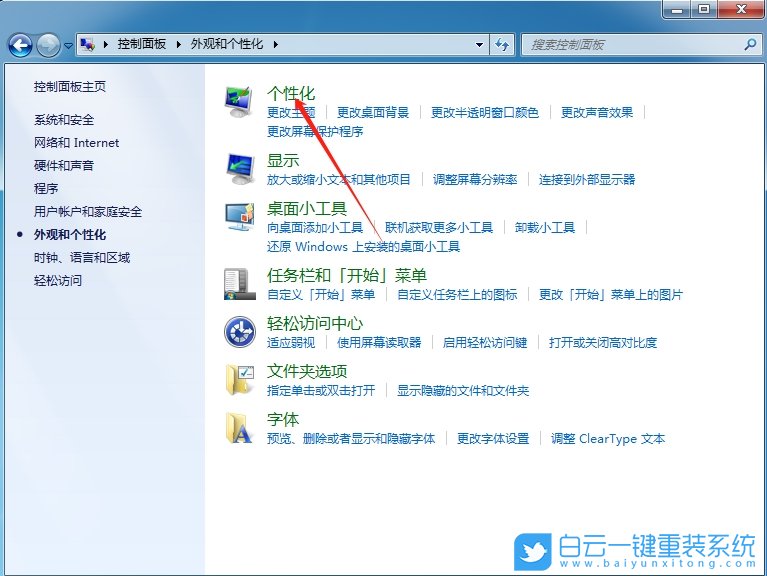Click 打开或关闭高对比度 link

pyautogui.click(x=603, y=343)
